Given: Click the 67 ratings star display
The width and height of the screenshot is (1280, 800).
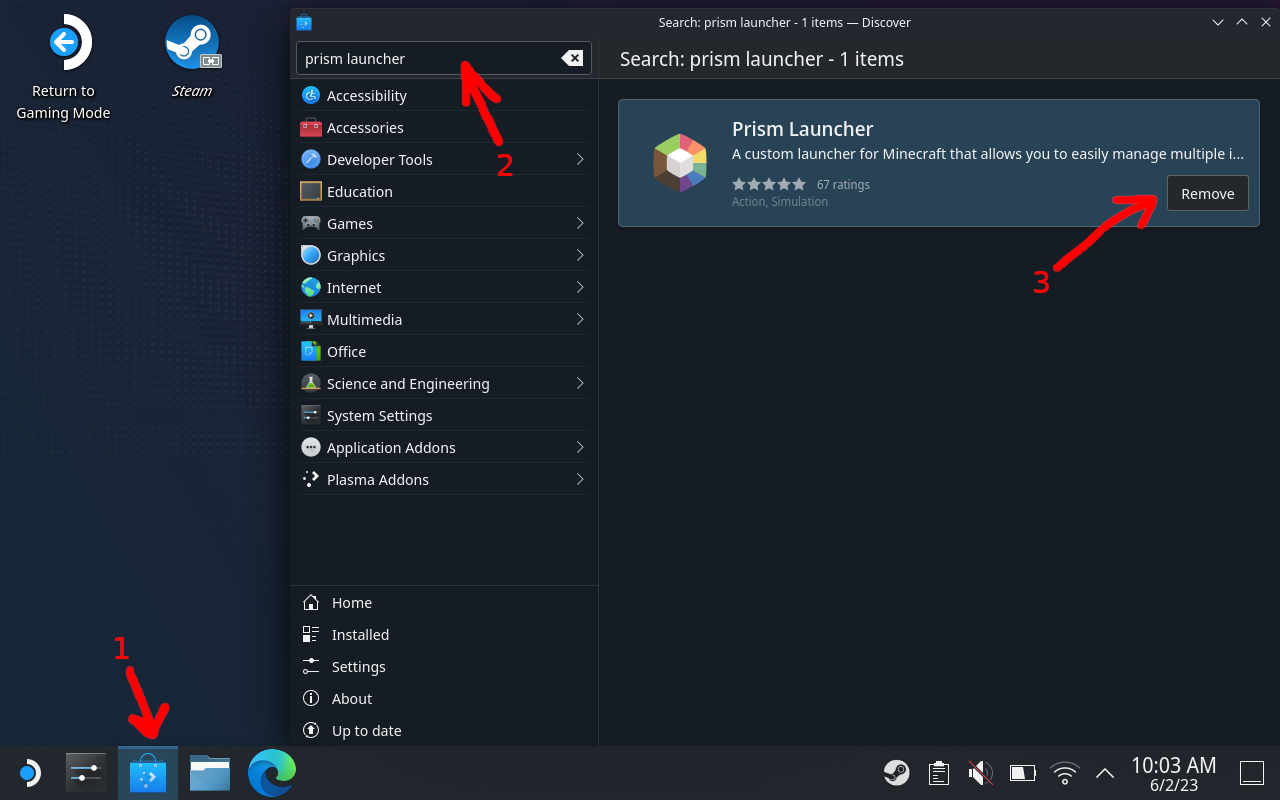Looking at the screenshot, I should tap(768, 184).
